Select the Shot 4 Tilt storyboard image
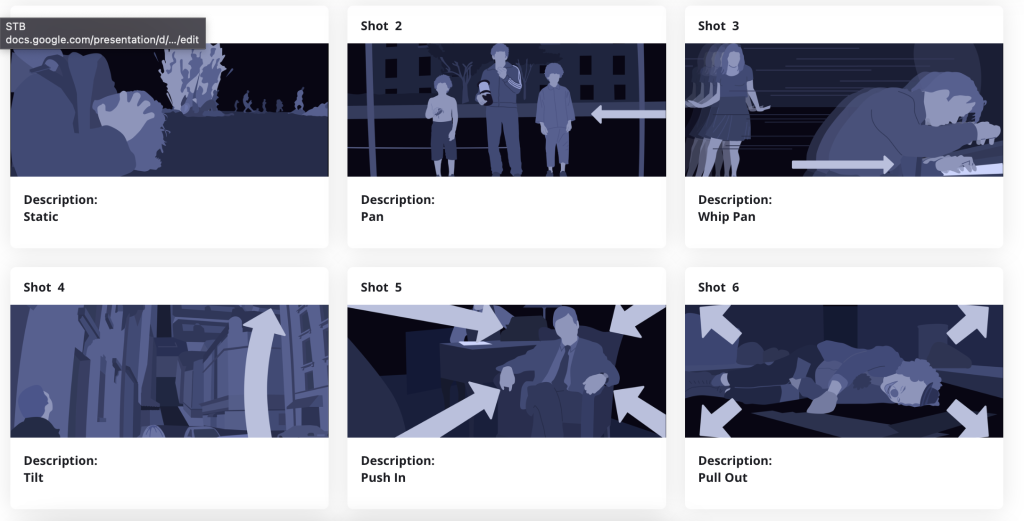1024x521 pixels. click(169, 371)
